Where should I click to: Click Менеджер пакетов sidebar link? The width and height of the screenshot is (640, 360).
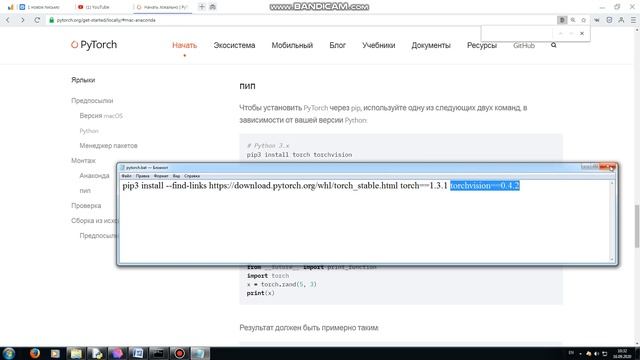click(x=109, y=146)
